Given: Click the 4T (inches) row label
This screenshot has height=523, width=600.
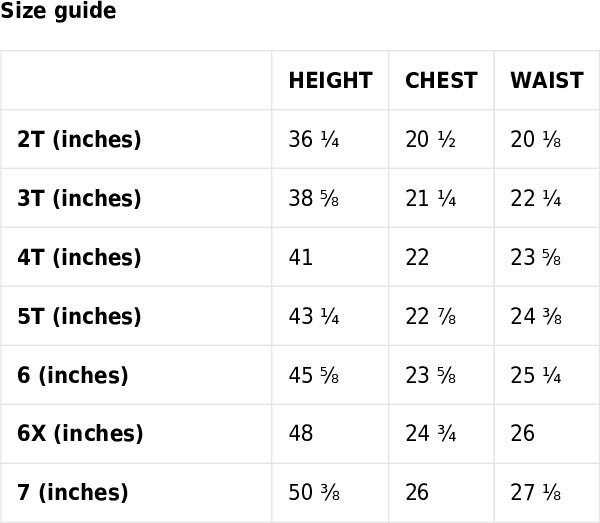Looking at the screenshot, I should click(79, 257).
